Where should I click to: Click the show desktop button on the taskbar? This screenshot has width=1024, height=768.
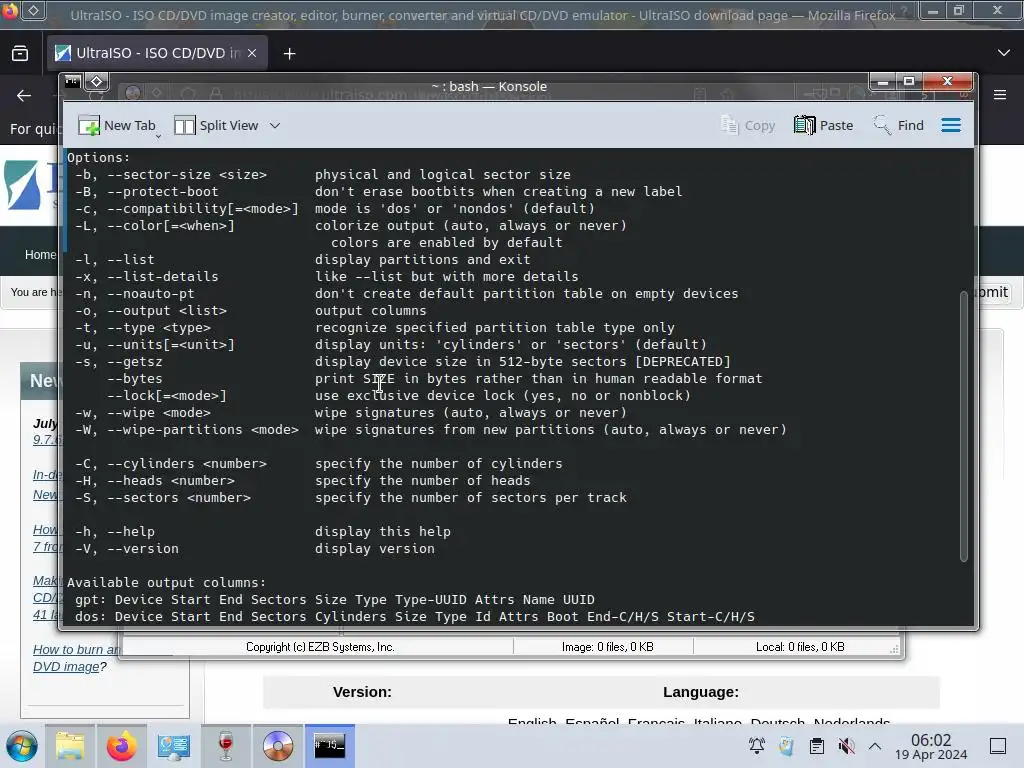click(998, 746)
